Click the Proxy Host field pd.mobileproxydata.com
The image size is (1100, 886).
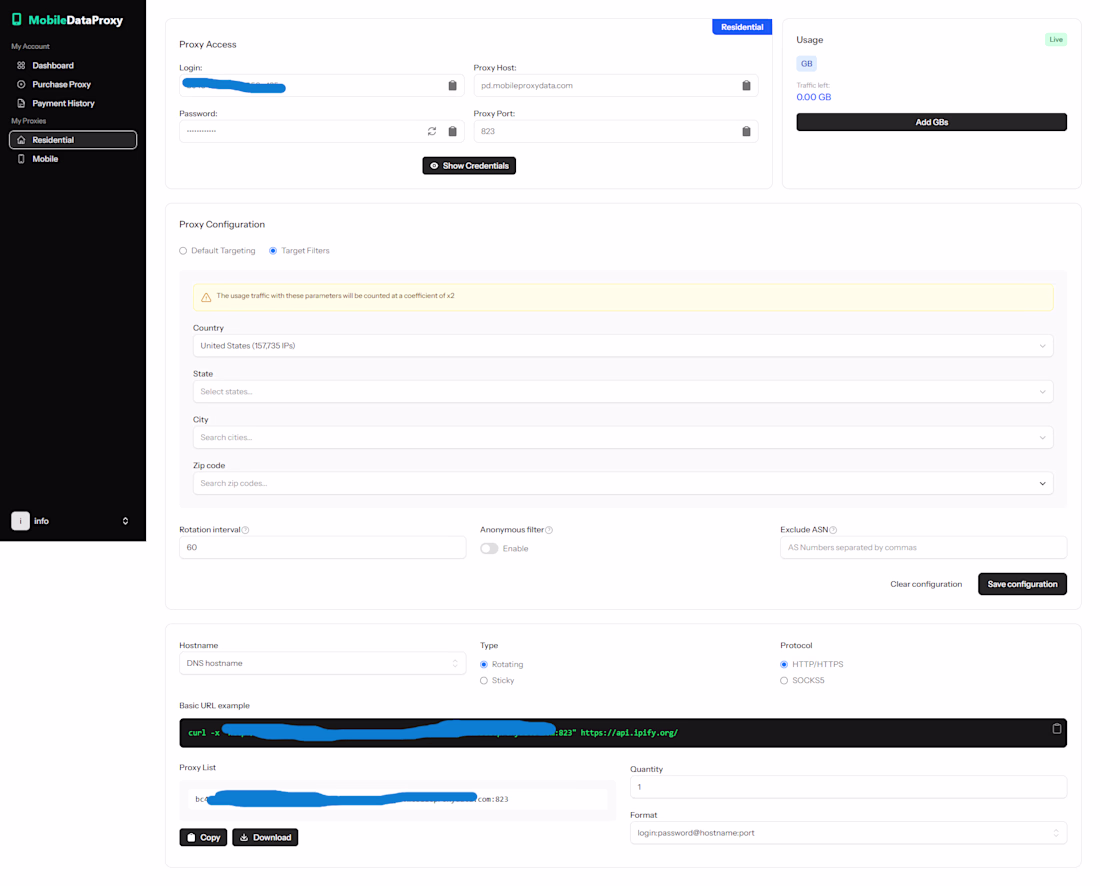pos(615,86)
